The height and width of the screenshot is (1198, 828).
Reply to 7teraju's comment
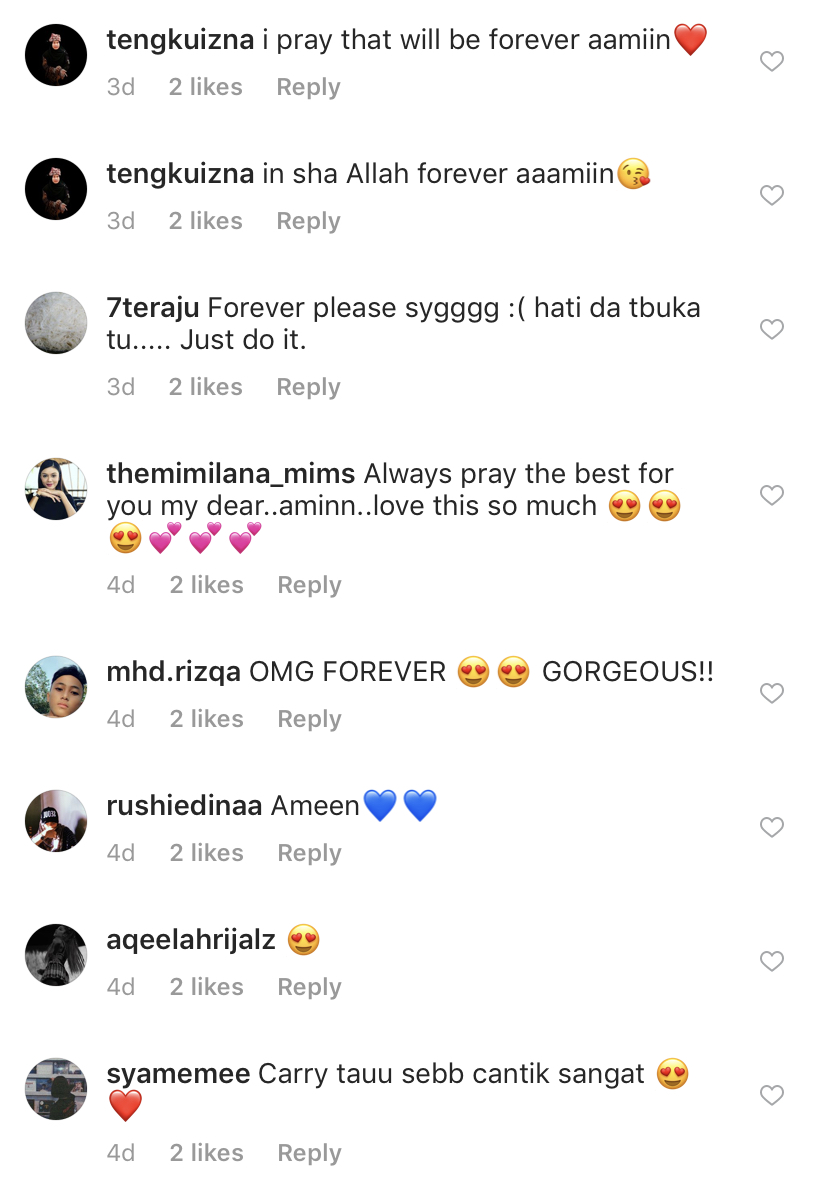coord(308,387)
